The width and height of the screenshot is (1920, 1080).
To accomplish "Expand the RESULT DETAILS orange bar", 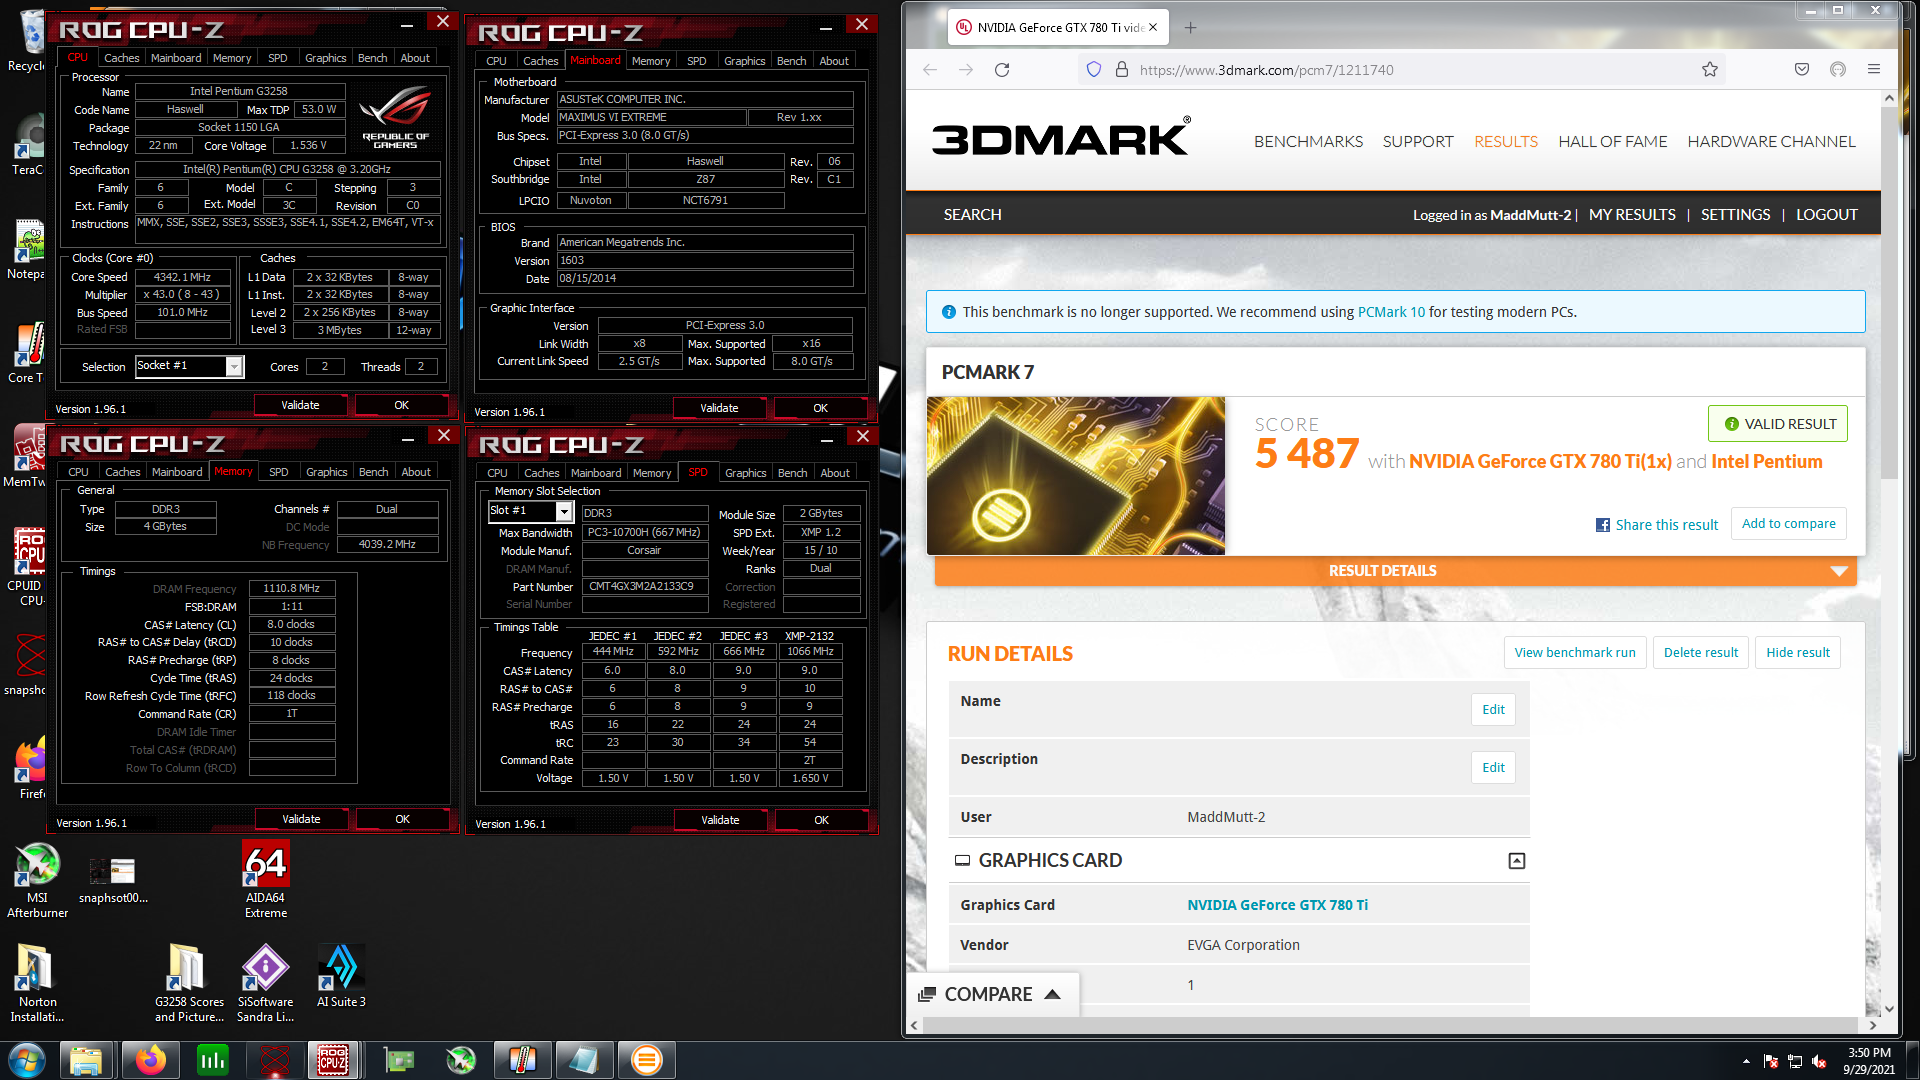I will coord(1395,571).
